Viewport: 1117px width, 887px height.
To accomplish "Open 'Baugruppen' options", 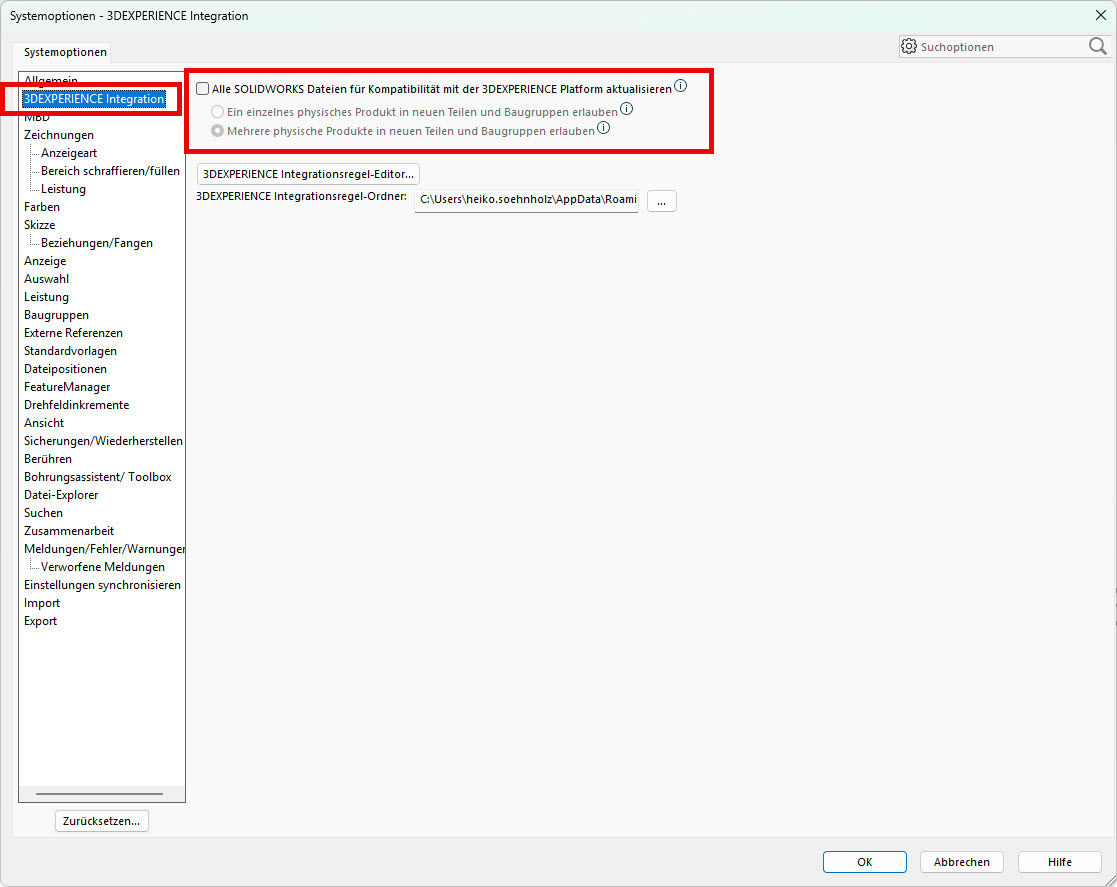I will (x=56, y=315).
